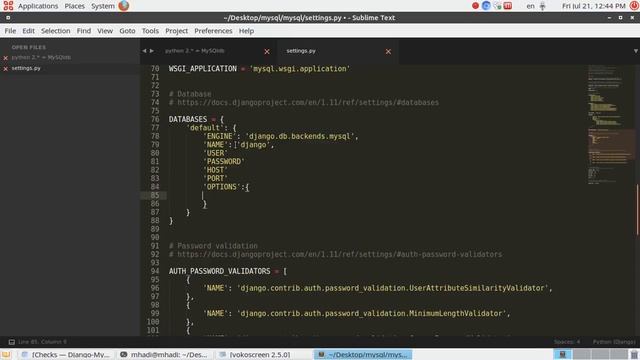Viewport: 640px width, 360px height.
Task: Switch to Checks Django-My taskbar window
Action: point(65,354)
